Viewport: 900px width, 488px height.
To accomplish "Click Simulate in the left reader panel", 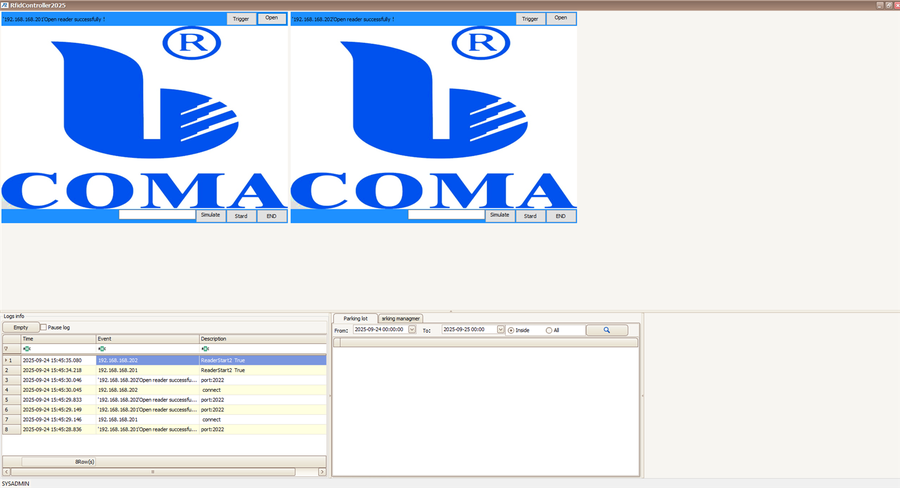I will coord(211,215).
